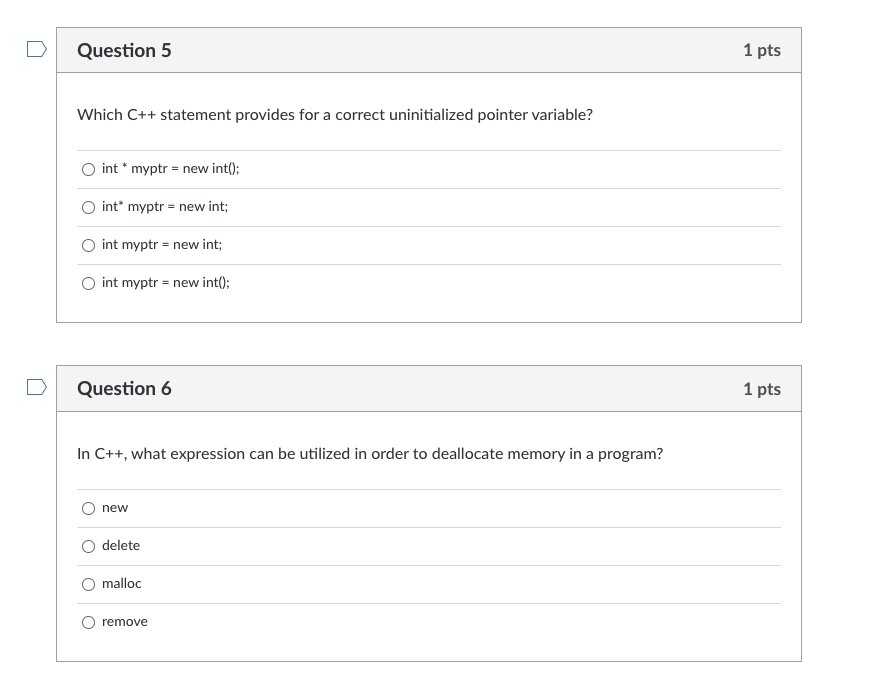This screenshot has width=890, height=680.
Task: Click the "remove" answer text label
Action: tap(124, 622)
